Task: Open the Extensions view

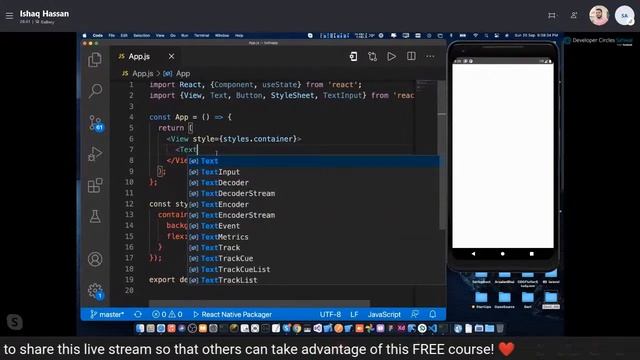Action: [95, 185]
